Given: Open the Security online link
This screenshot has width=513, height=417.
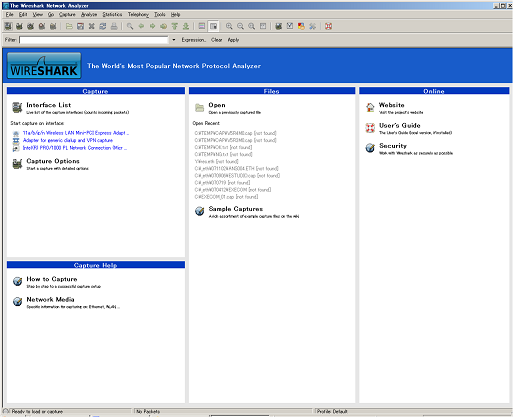Looking at the screenshot, I should tap(393, 146).
